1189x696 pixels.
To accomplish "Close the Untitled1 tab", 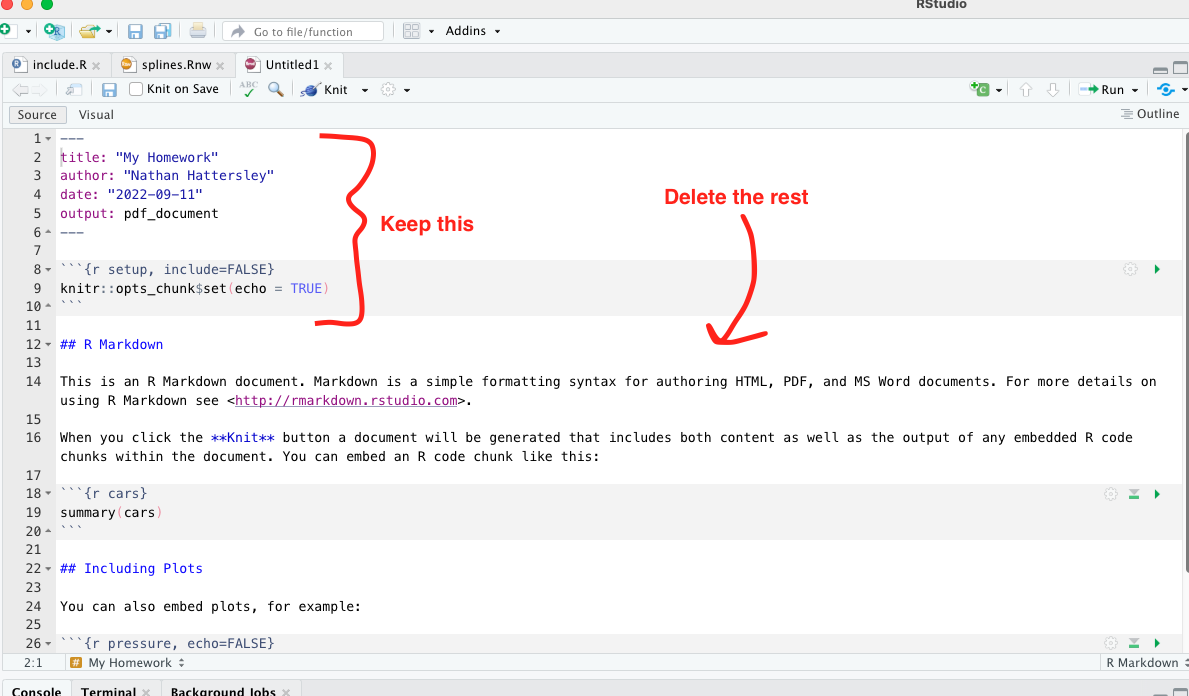I will click(x=328, y=66).
